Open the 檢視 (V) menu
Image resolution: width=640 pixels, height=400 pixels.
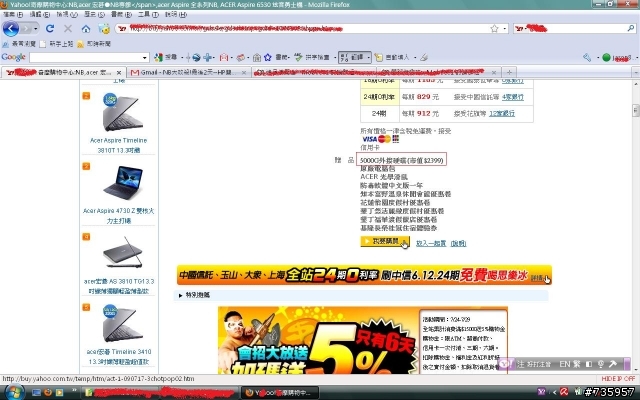pyautogui.click(x=67, y=14)
